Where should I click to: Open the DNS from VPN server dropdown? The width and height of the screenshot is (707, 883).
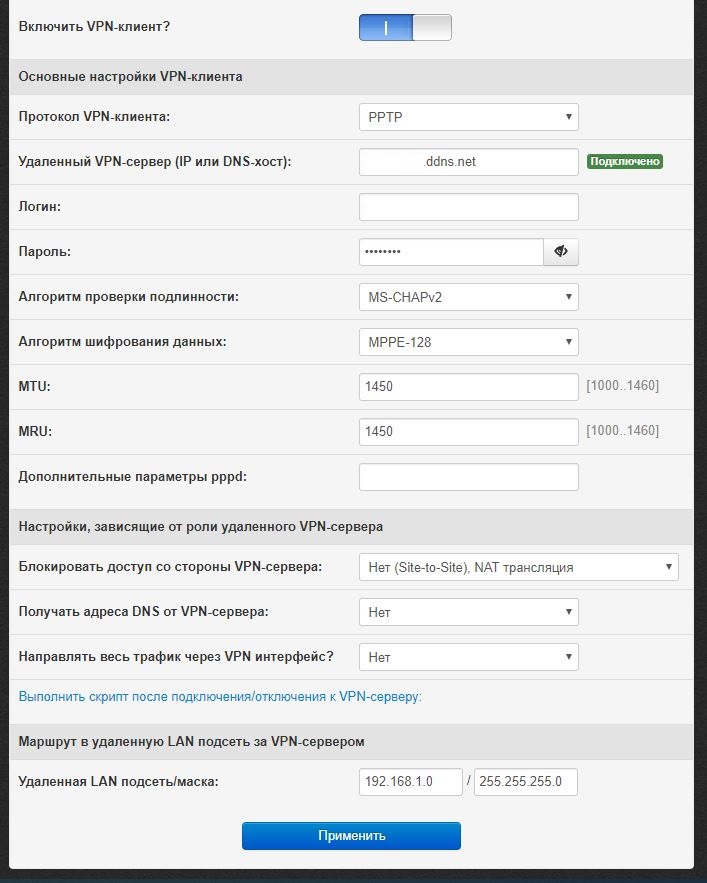468,612
